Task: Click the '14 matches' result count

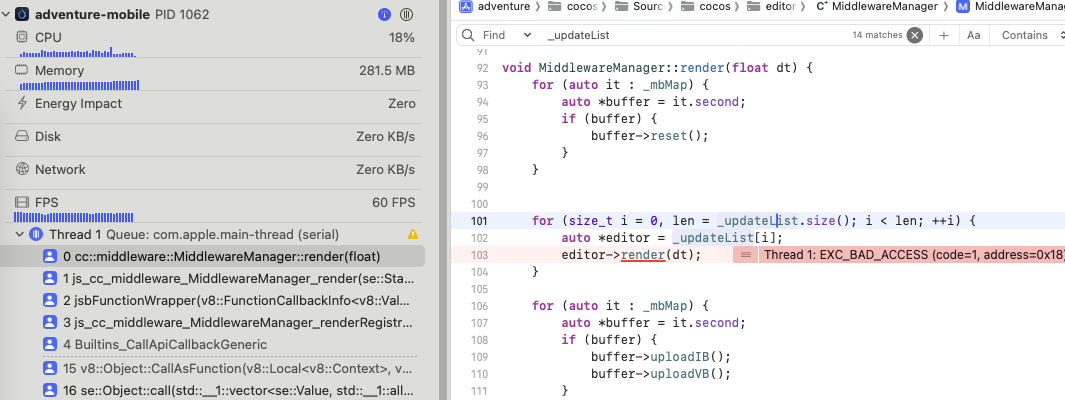Action: 878,35
